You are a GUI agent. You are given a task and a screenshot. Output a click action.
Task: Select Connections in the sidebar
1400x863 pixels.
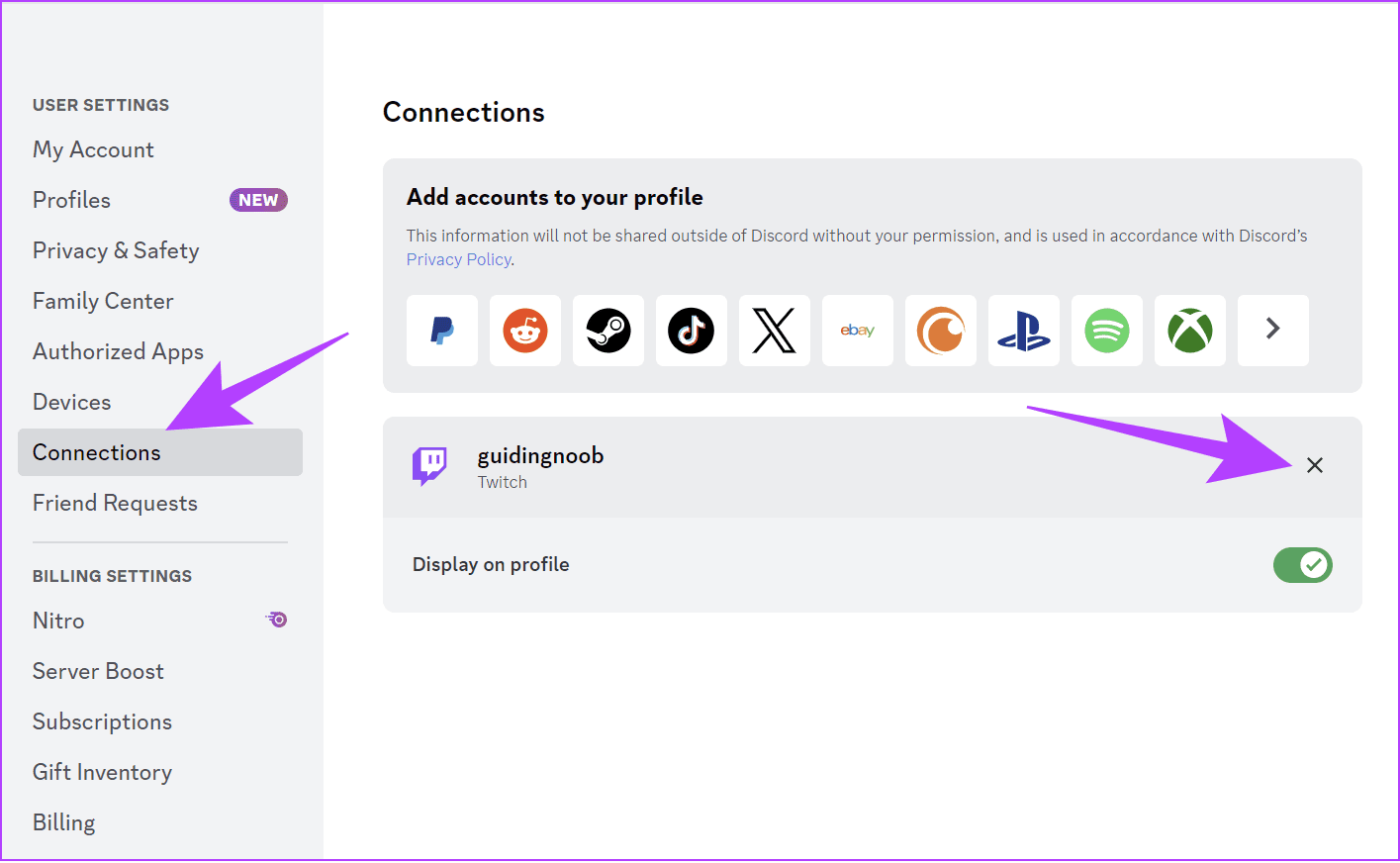[160, 452]
